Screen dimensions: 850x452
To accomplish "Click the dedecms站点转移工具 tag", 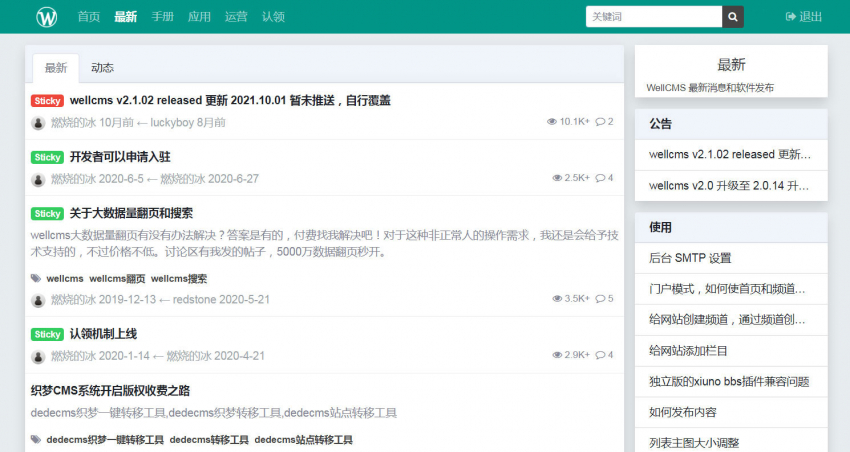I will (x=304, y=440).
